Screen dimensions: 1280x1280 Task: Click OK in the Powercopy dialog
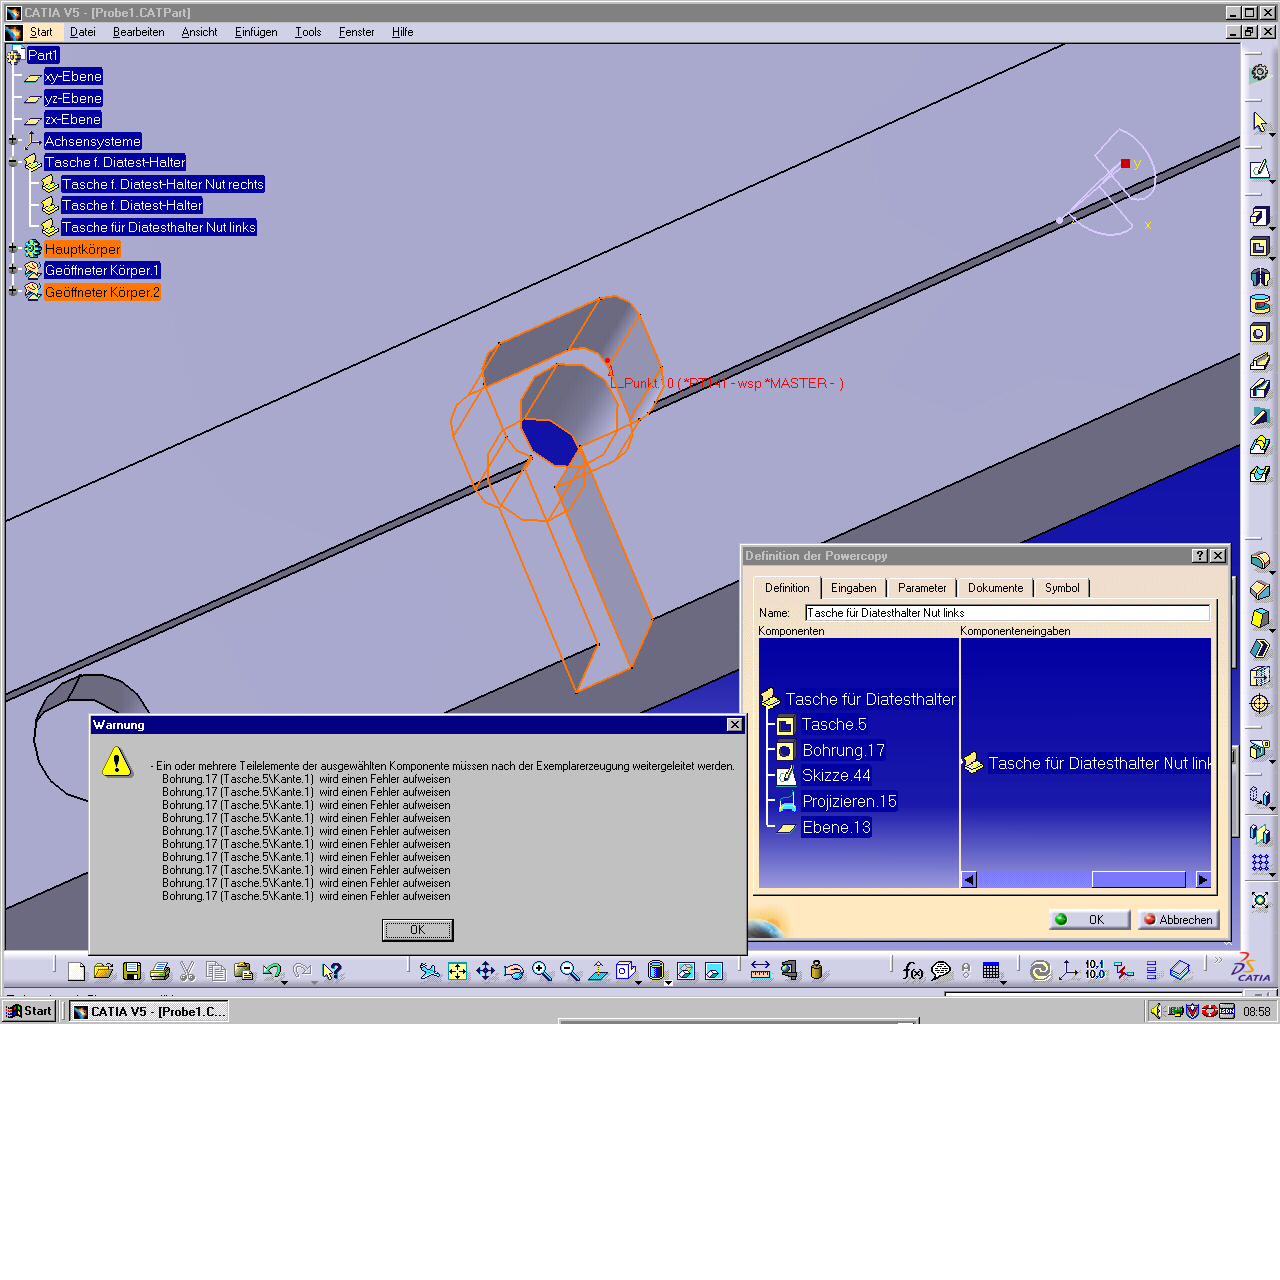[1090, 919]
